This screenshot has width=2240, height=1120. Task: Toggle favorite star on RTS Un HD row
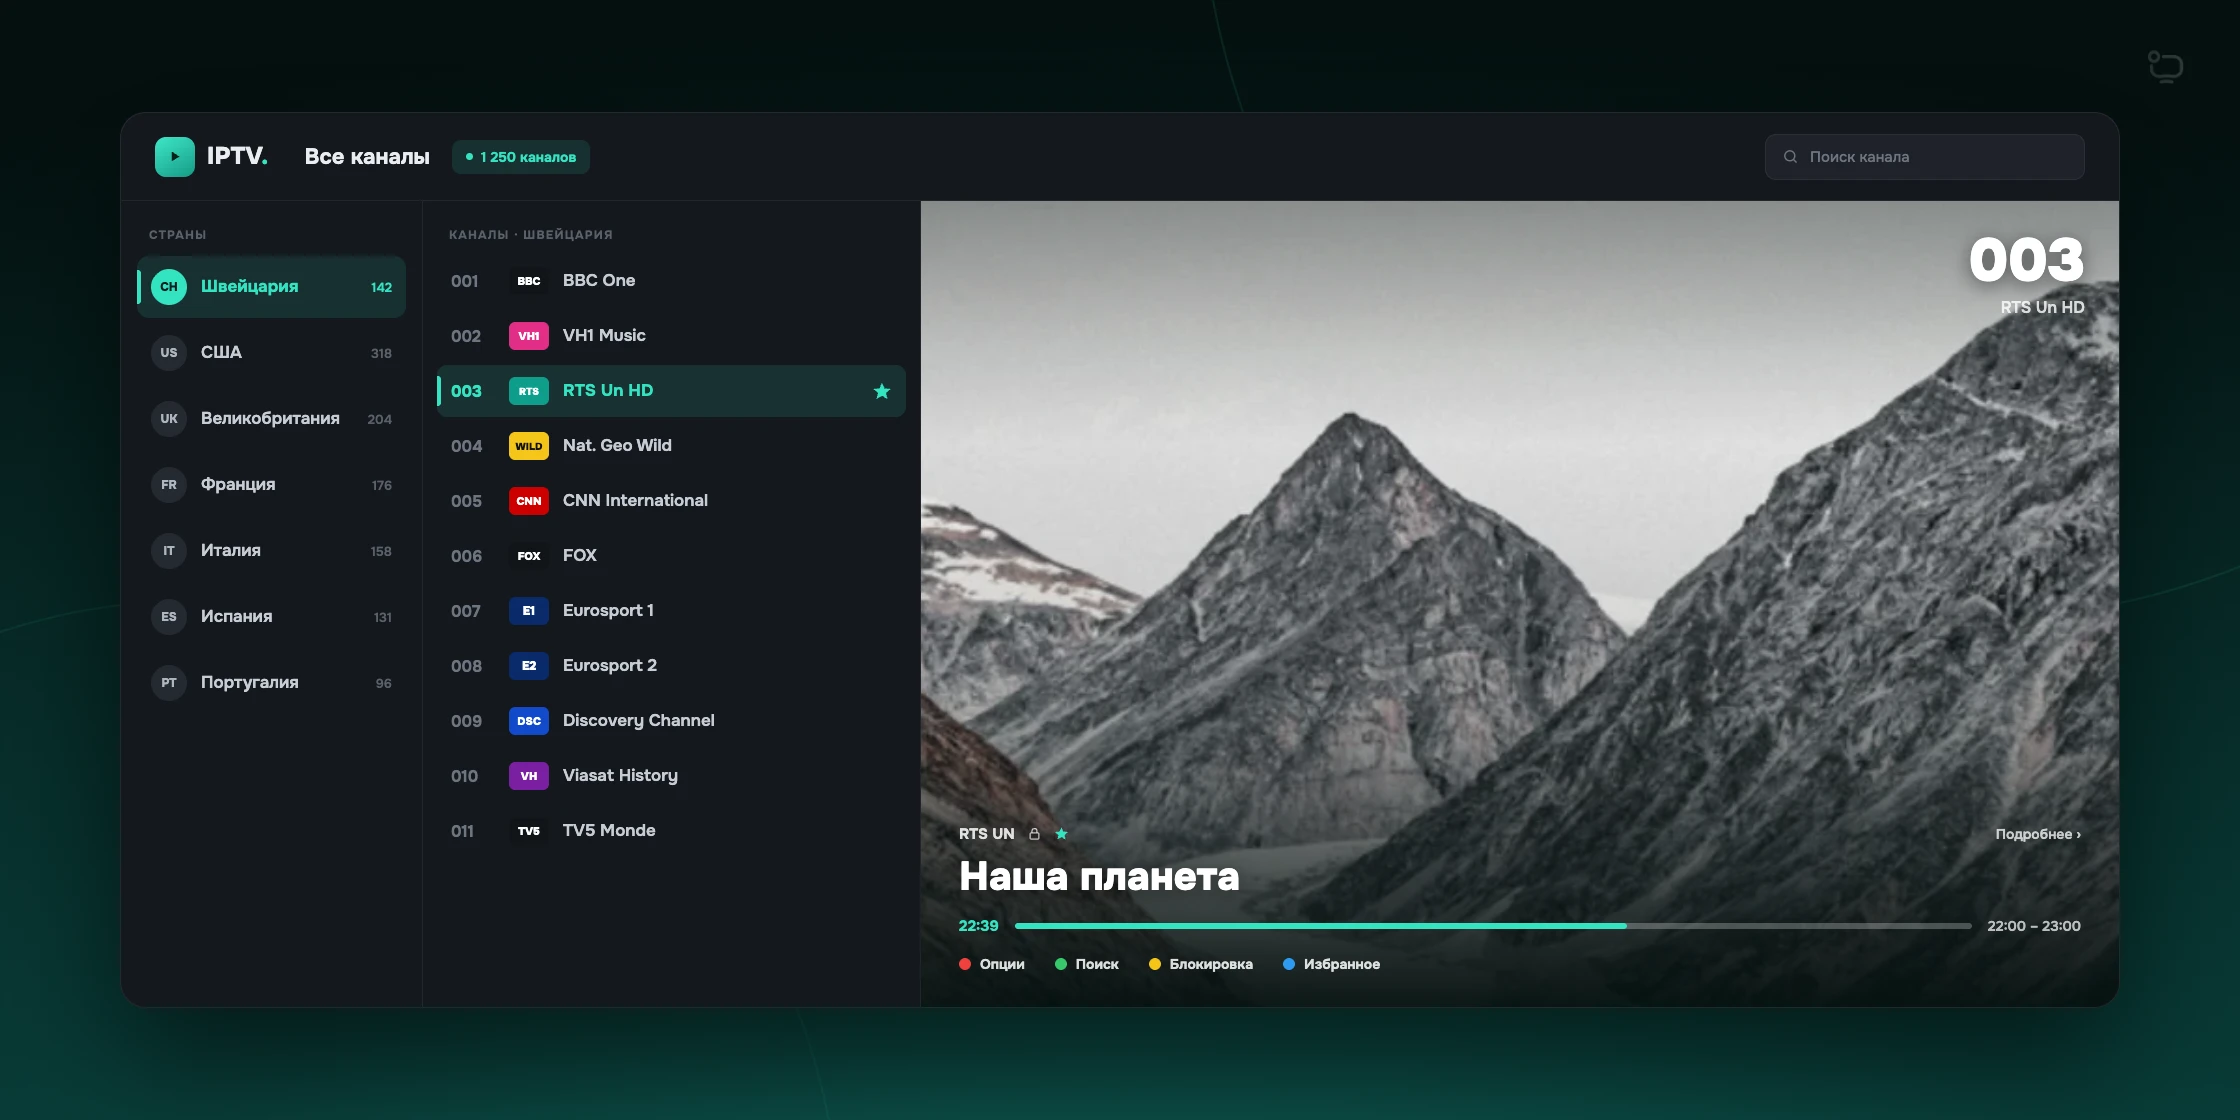pyautogui.click(x=882, y=391)
